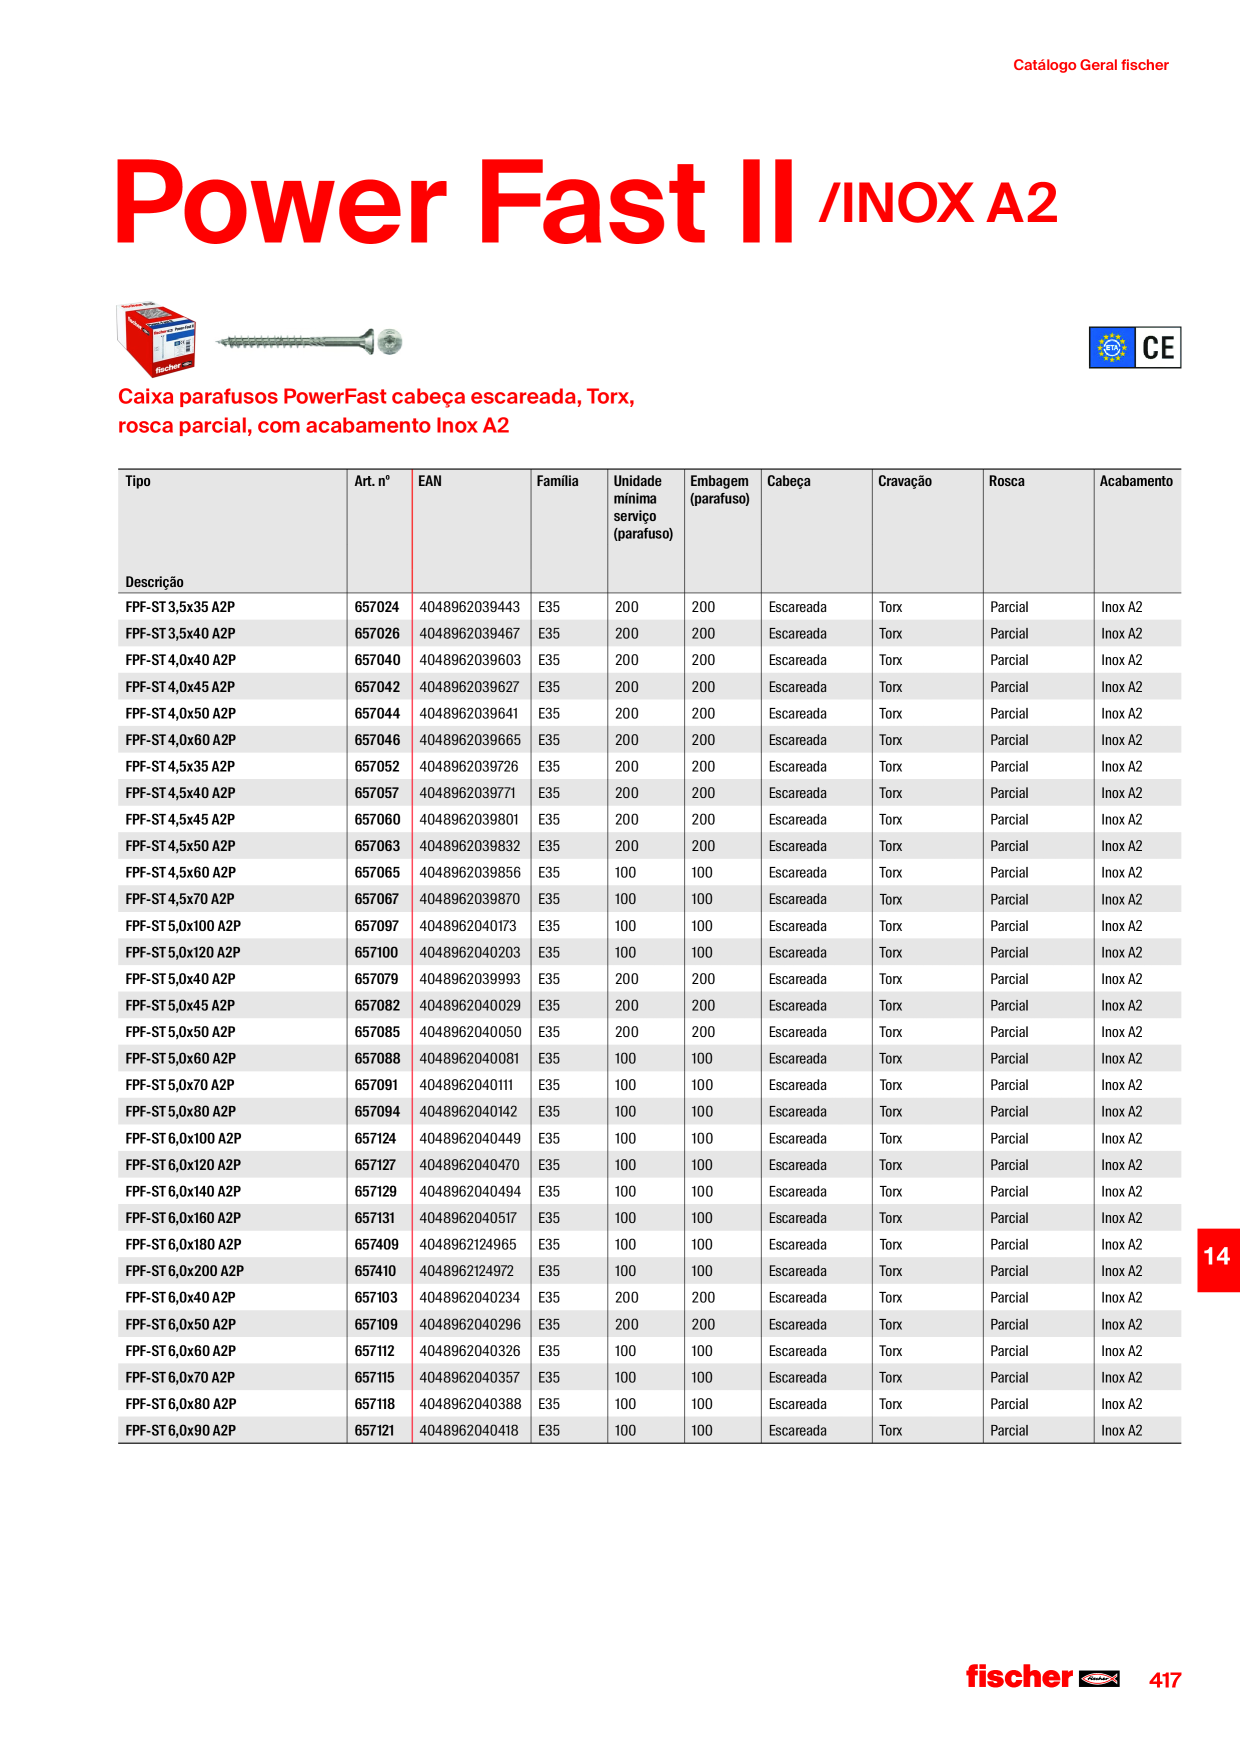Click the 'Catálogo Geral fischer' header text
The width and height of the screenshot is (1240, 1754).
tap(1091, 65)
